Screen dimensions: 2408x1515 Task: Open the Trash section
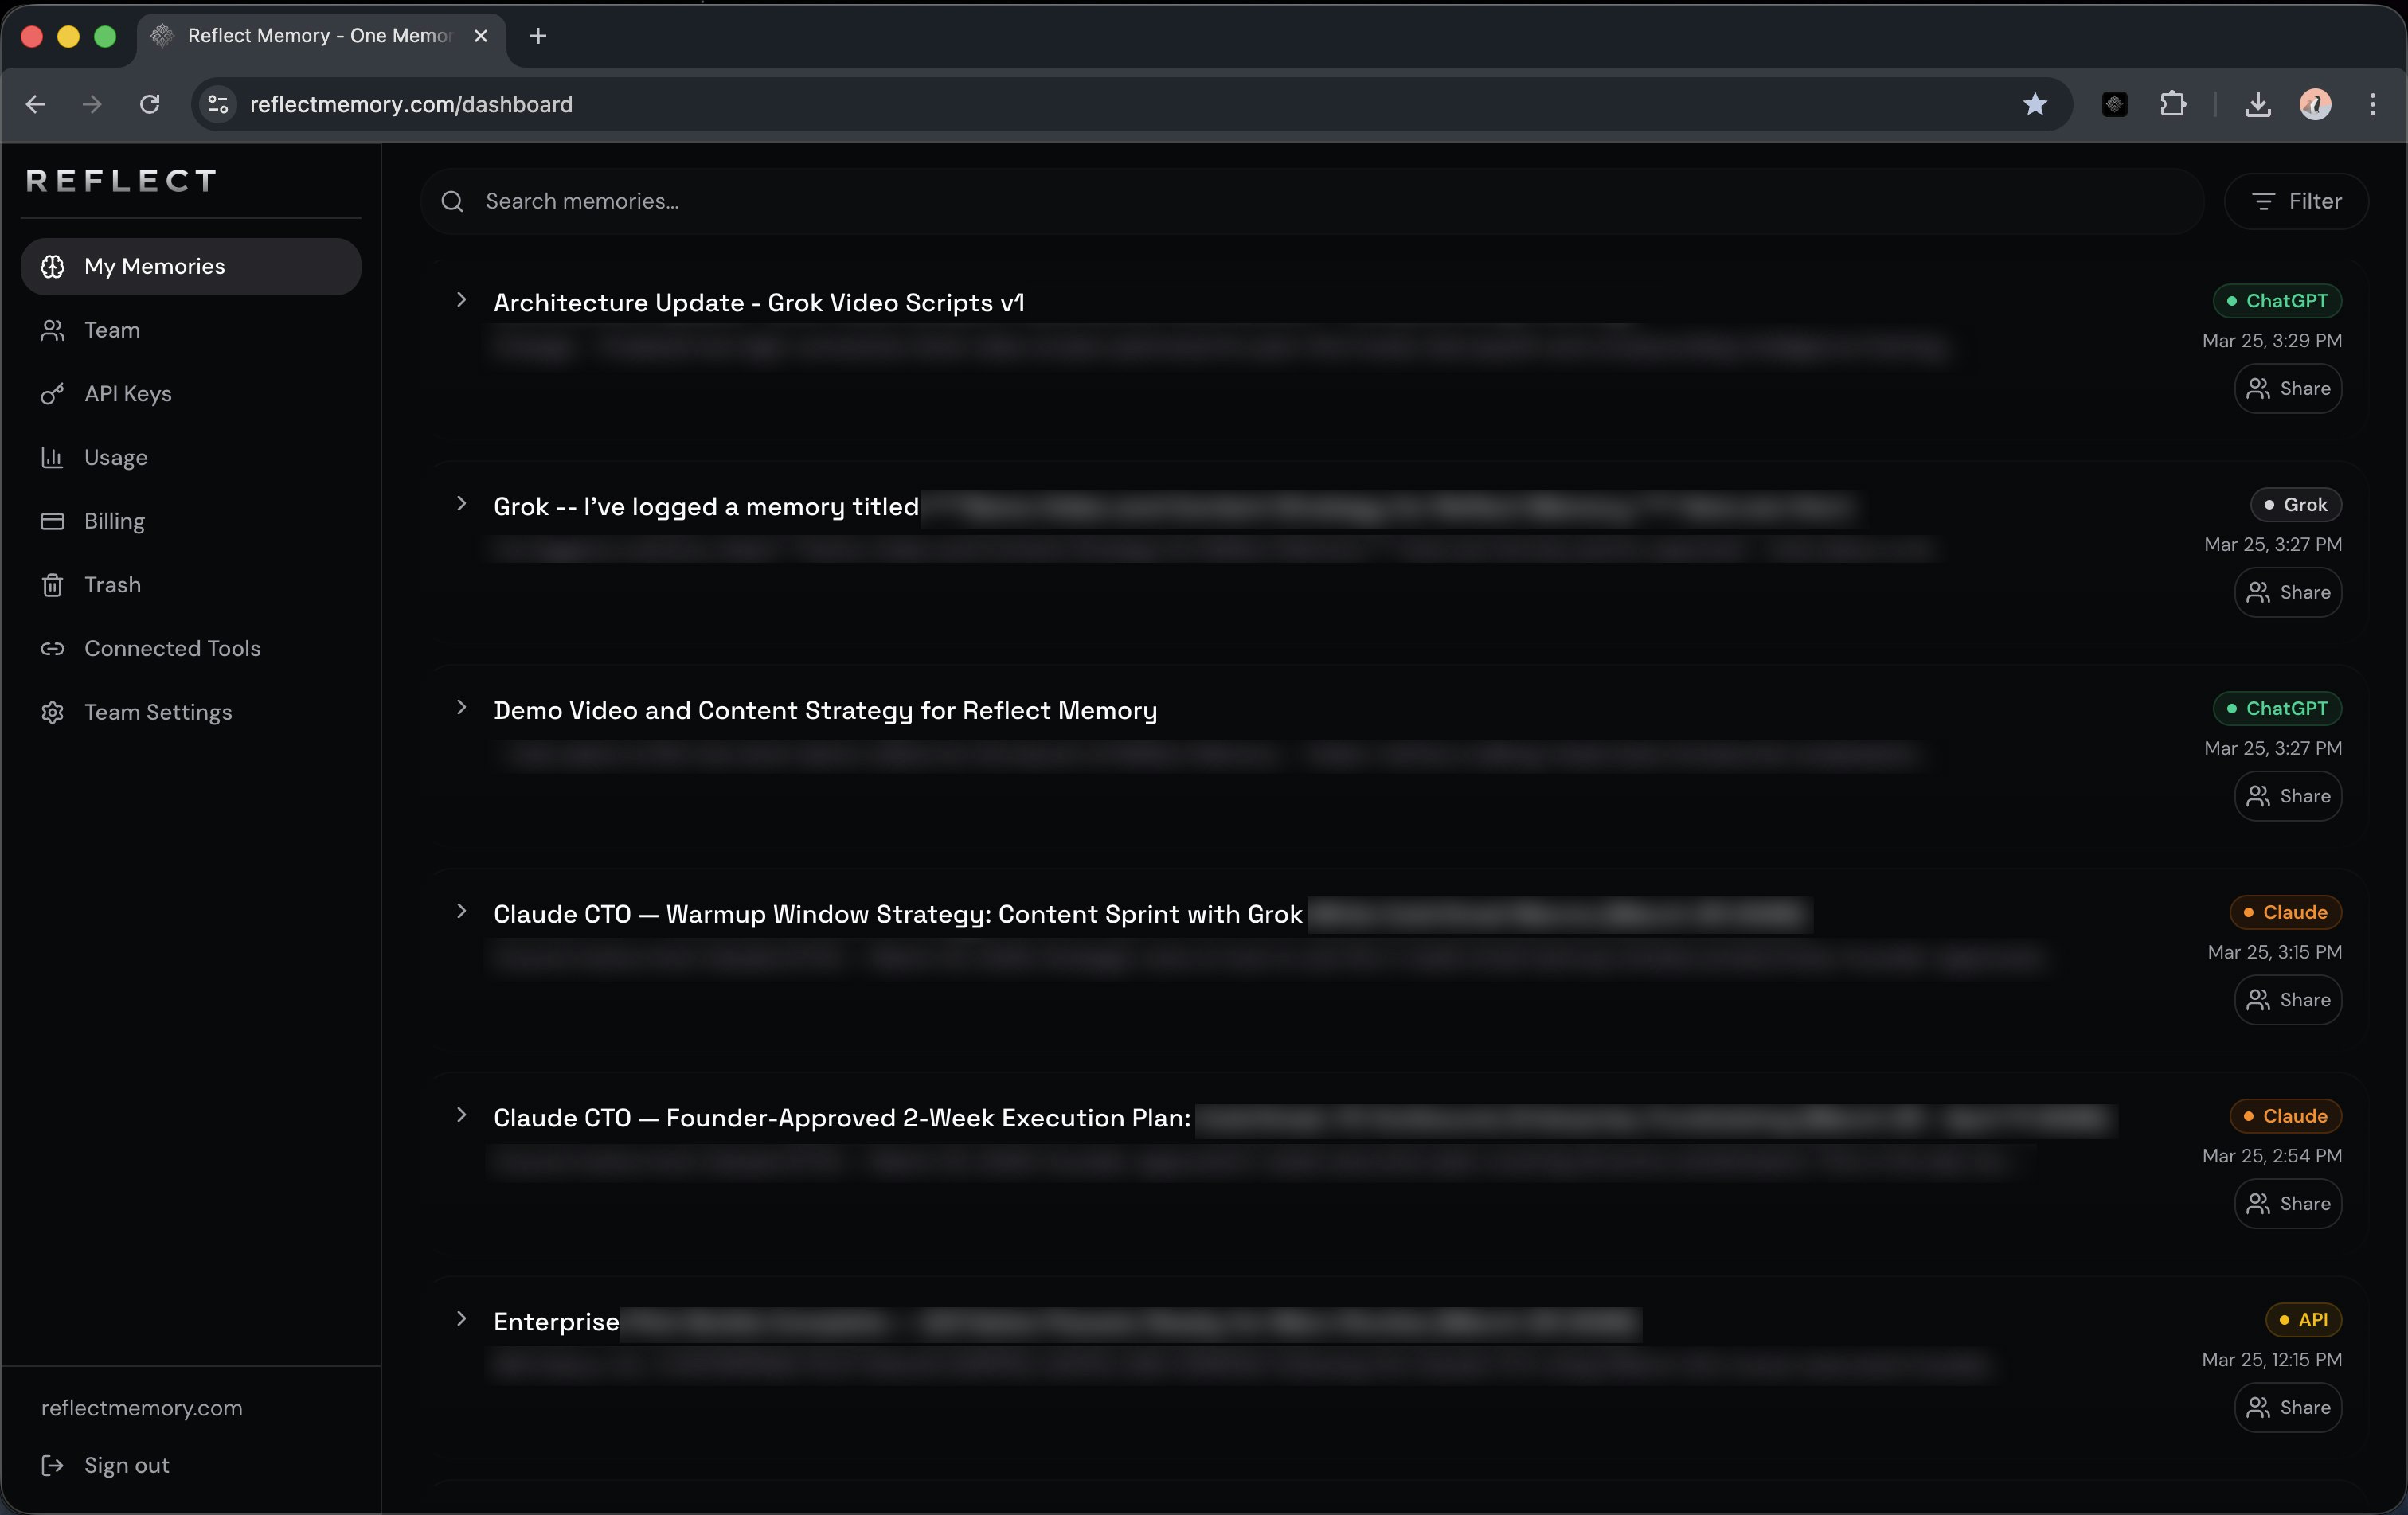click(112, 585)
